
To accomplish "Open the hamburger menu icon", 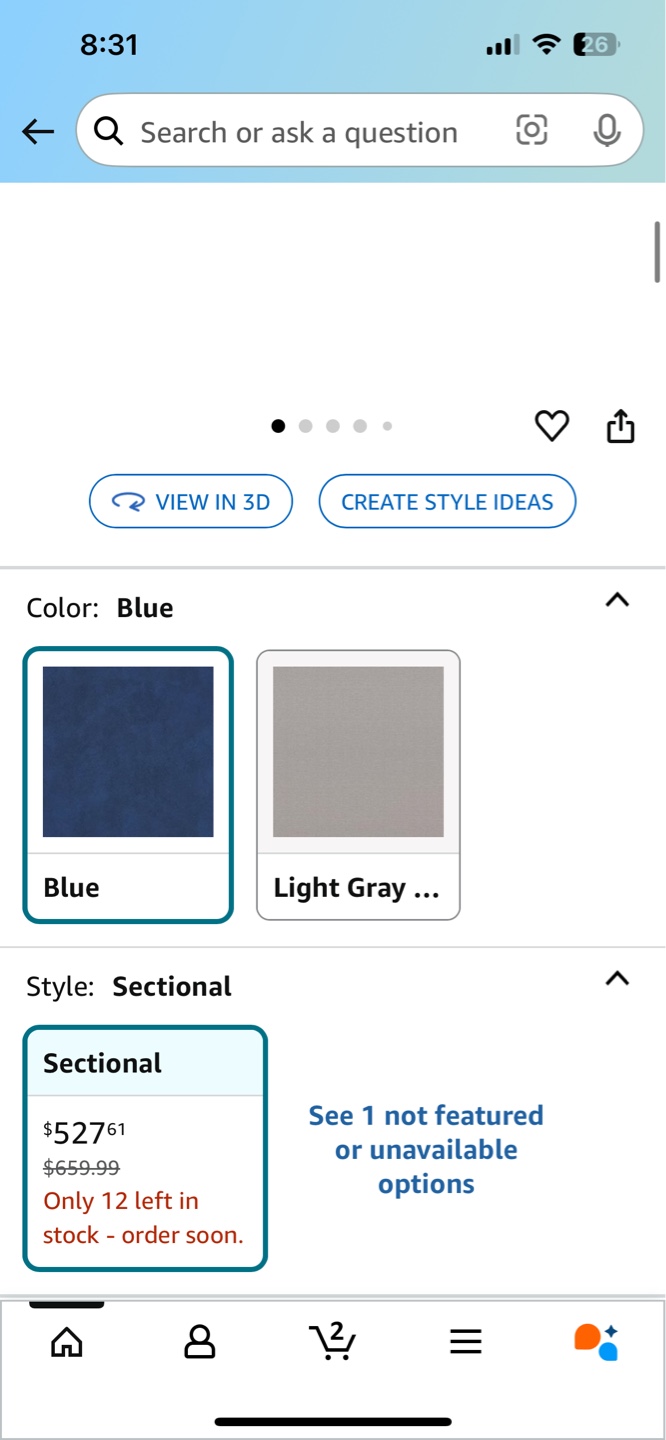I will [x=466, y=1342].
